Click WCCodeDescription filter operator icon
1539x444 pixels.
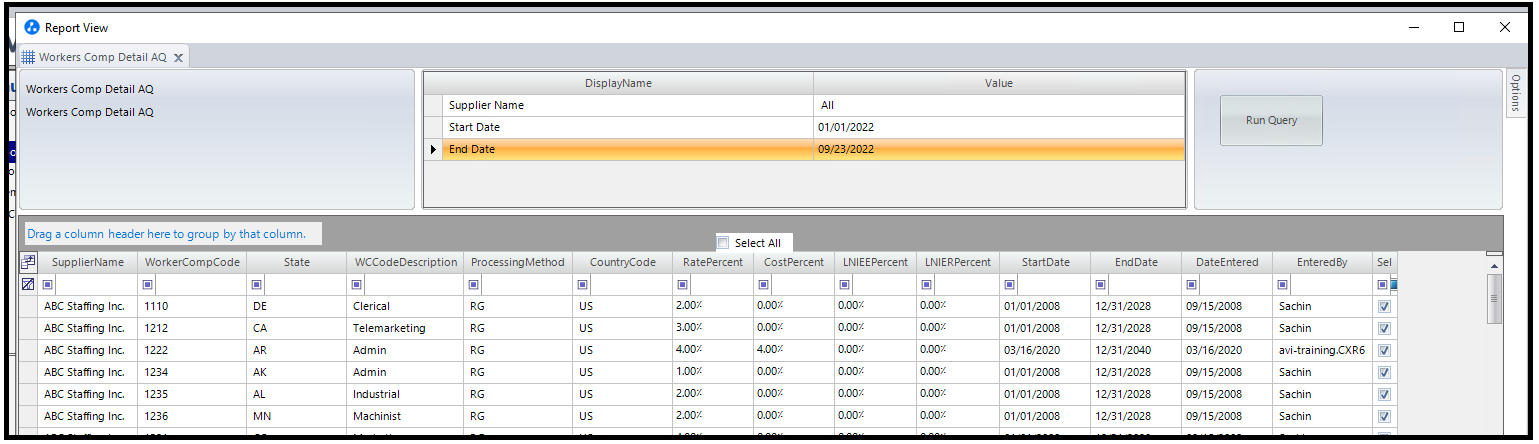(358, 285)
